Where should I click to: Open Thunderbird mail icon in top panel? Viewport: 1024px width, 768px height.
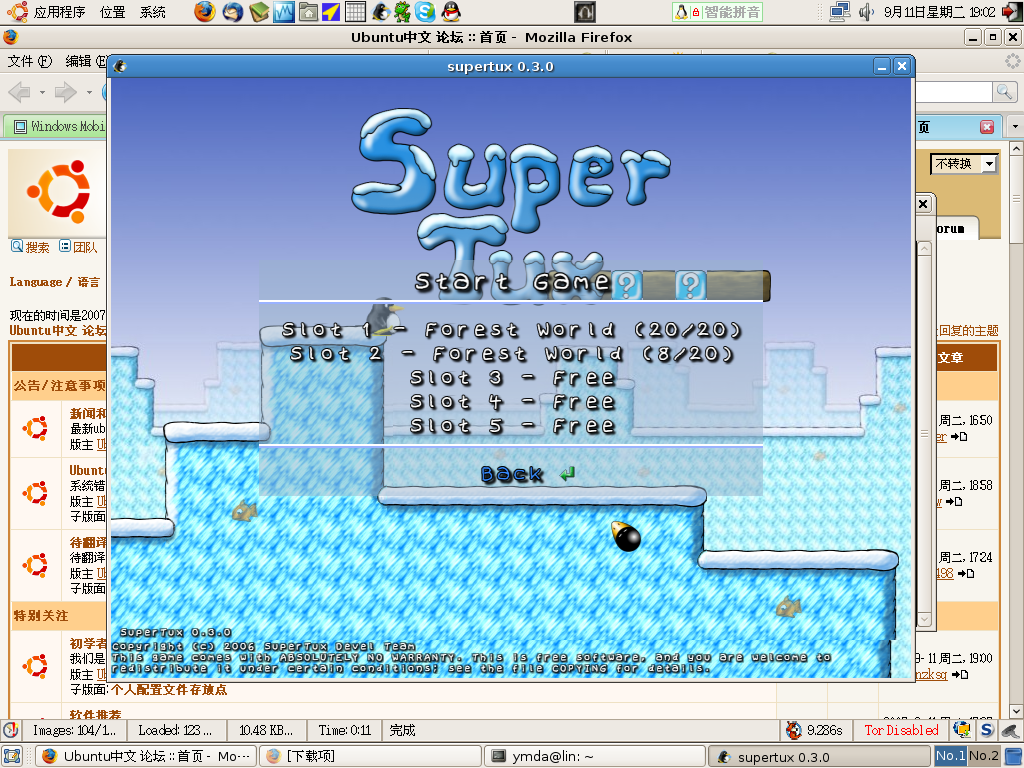point(232,12)
